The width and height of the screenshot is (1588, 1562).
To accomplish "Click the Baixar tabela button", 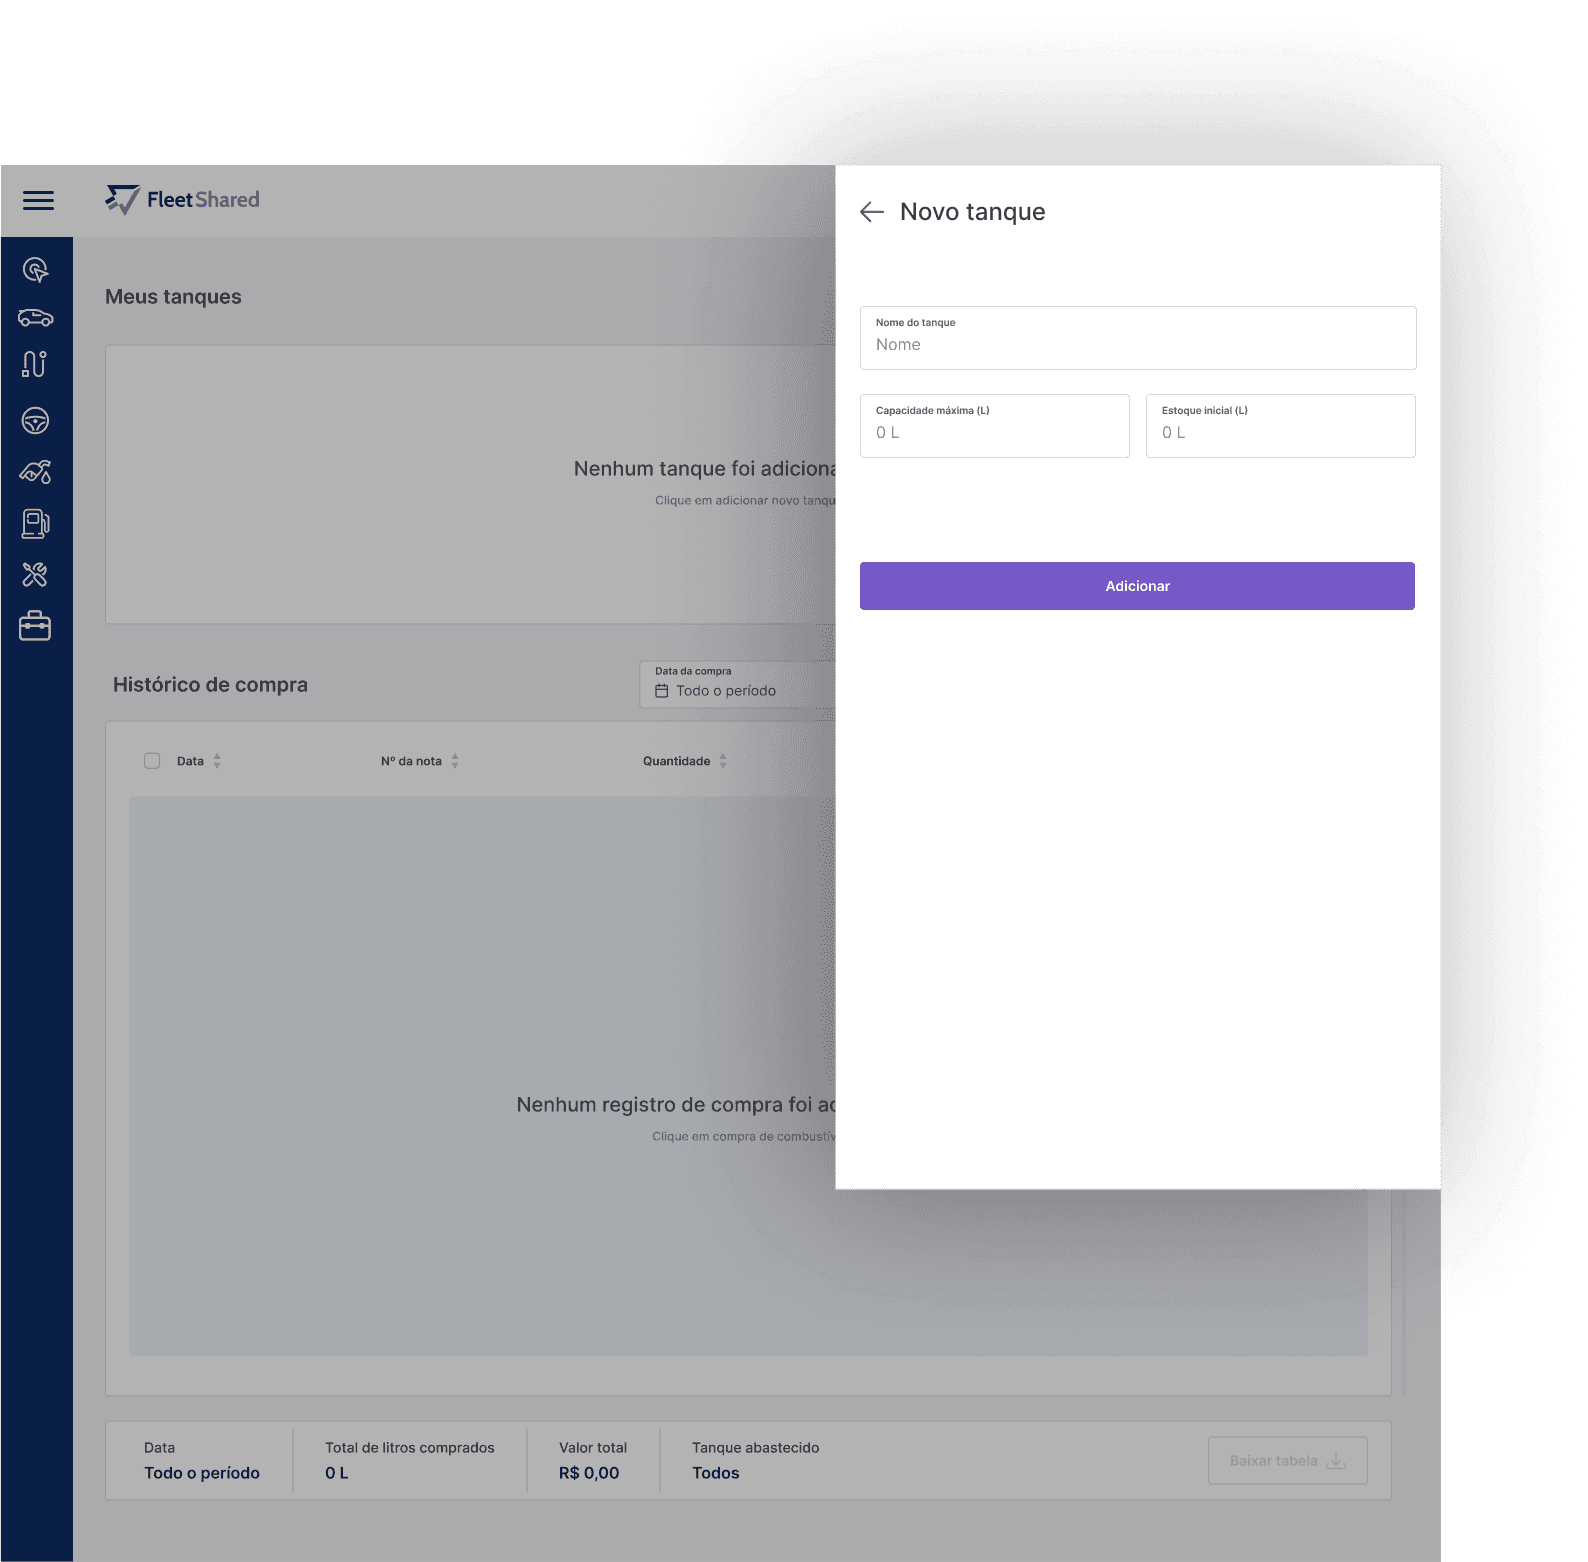I will coord(1288,1461).
